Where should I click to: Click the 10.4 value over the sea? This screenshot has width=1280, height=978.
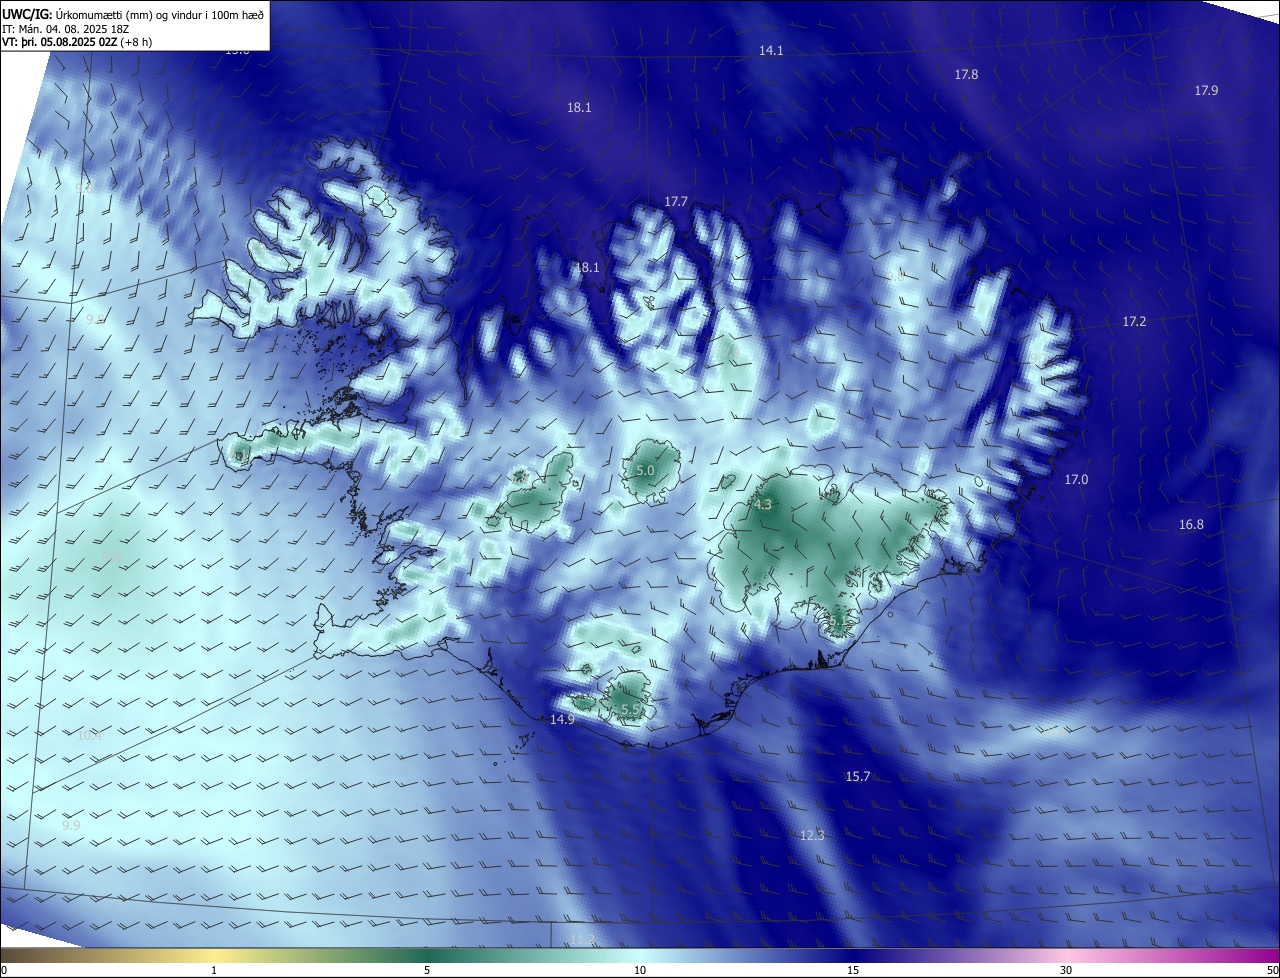click(x=89, y=735)
